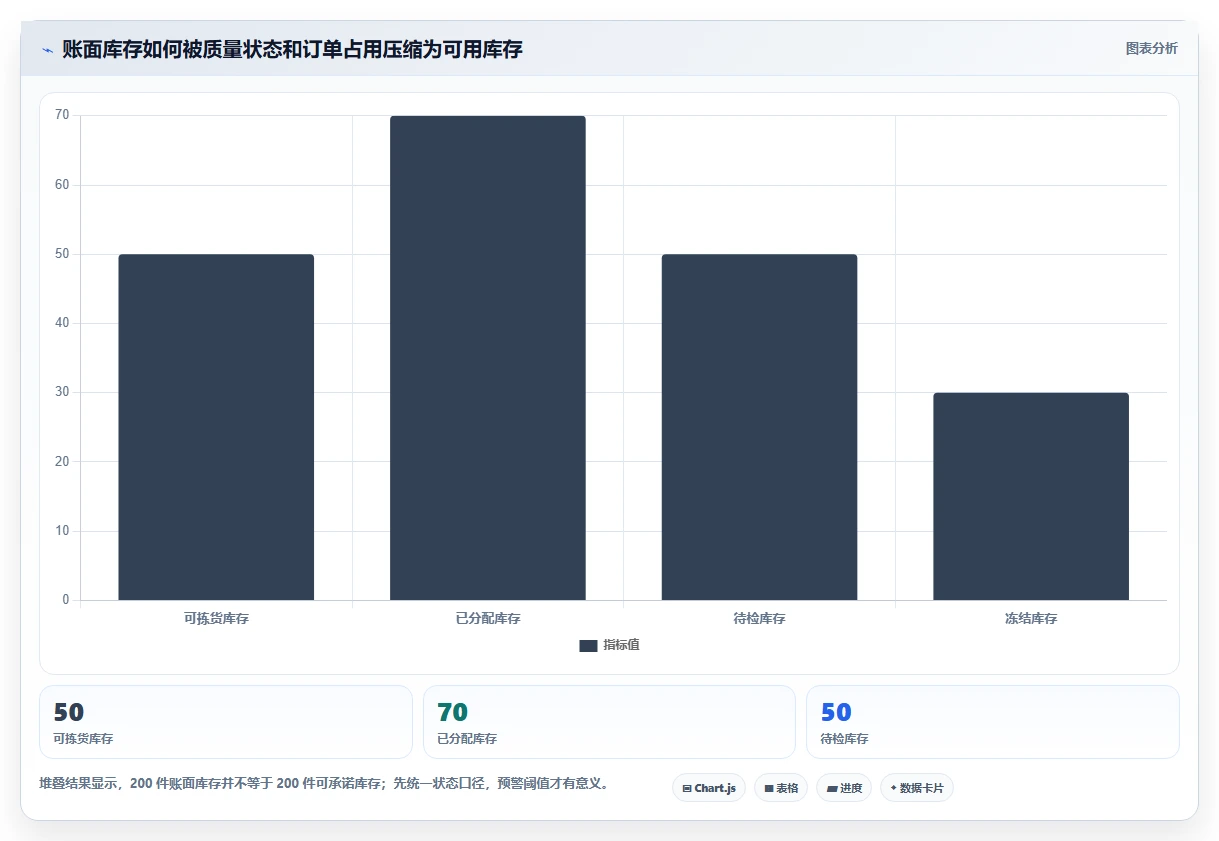Click the y-axis value 40

[62, 323]
